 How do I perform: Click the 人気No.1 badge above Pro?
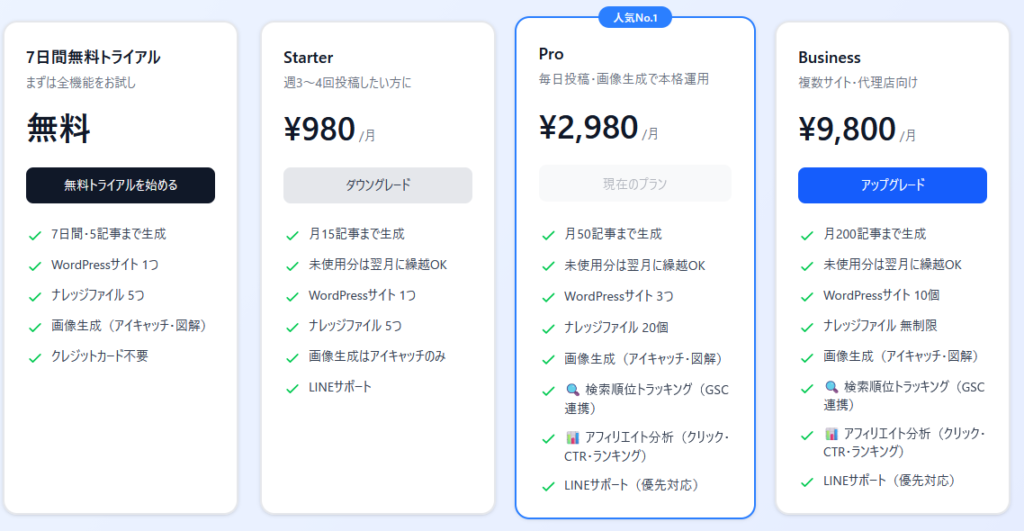(635, 16)
